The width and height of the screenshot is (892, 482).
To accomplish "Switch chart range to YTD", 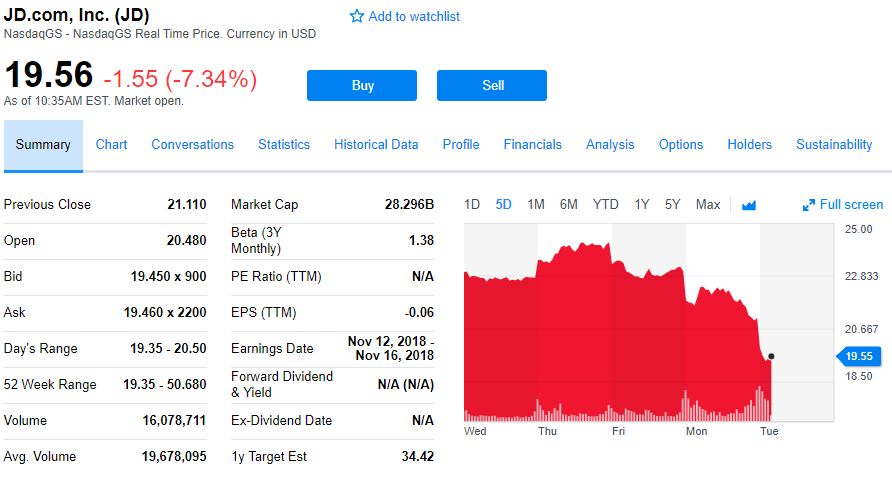I will [605, 204].
